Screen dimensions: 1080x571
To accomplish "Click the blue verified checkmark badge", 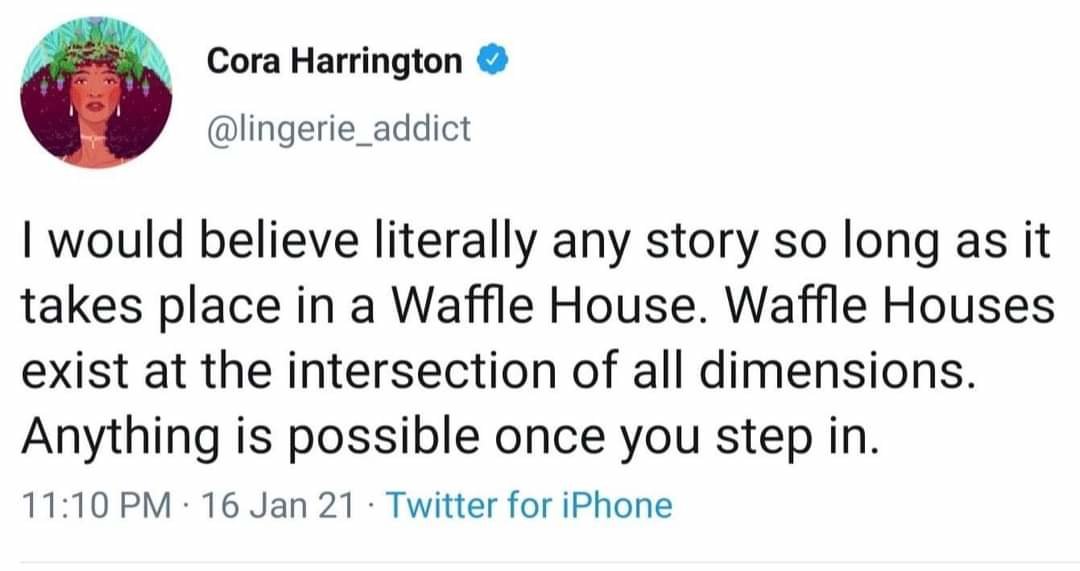I will click(x=492, y=62).
